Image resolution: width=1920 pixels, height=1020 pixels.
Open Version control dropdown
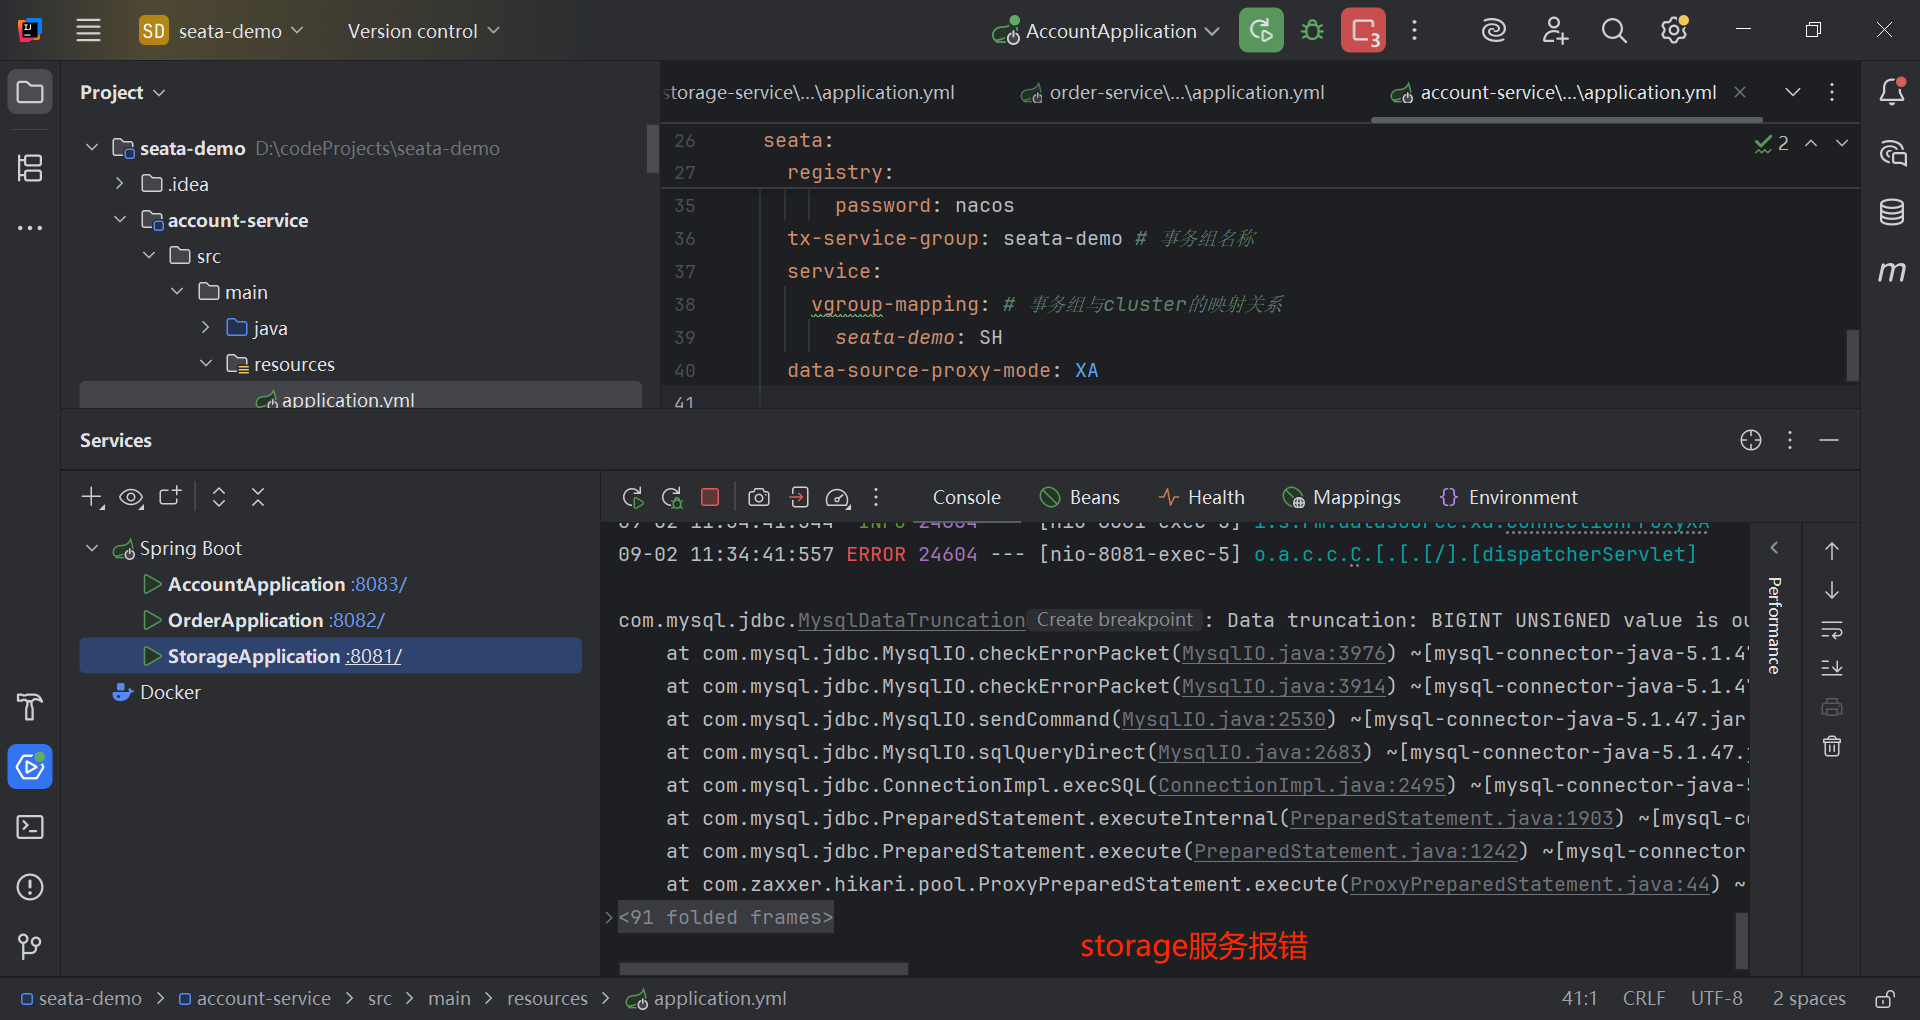coord(423,31)
